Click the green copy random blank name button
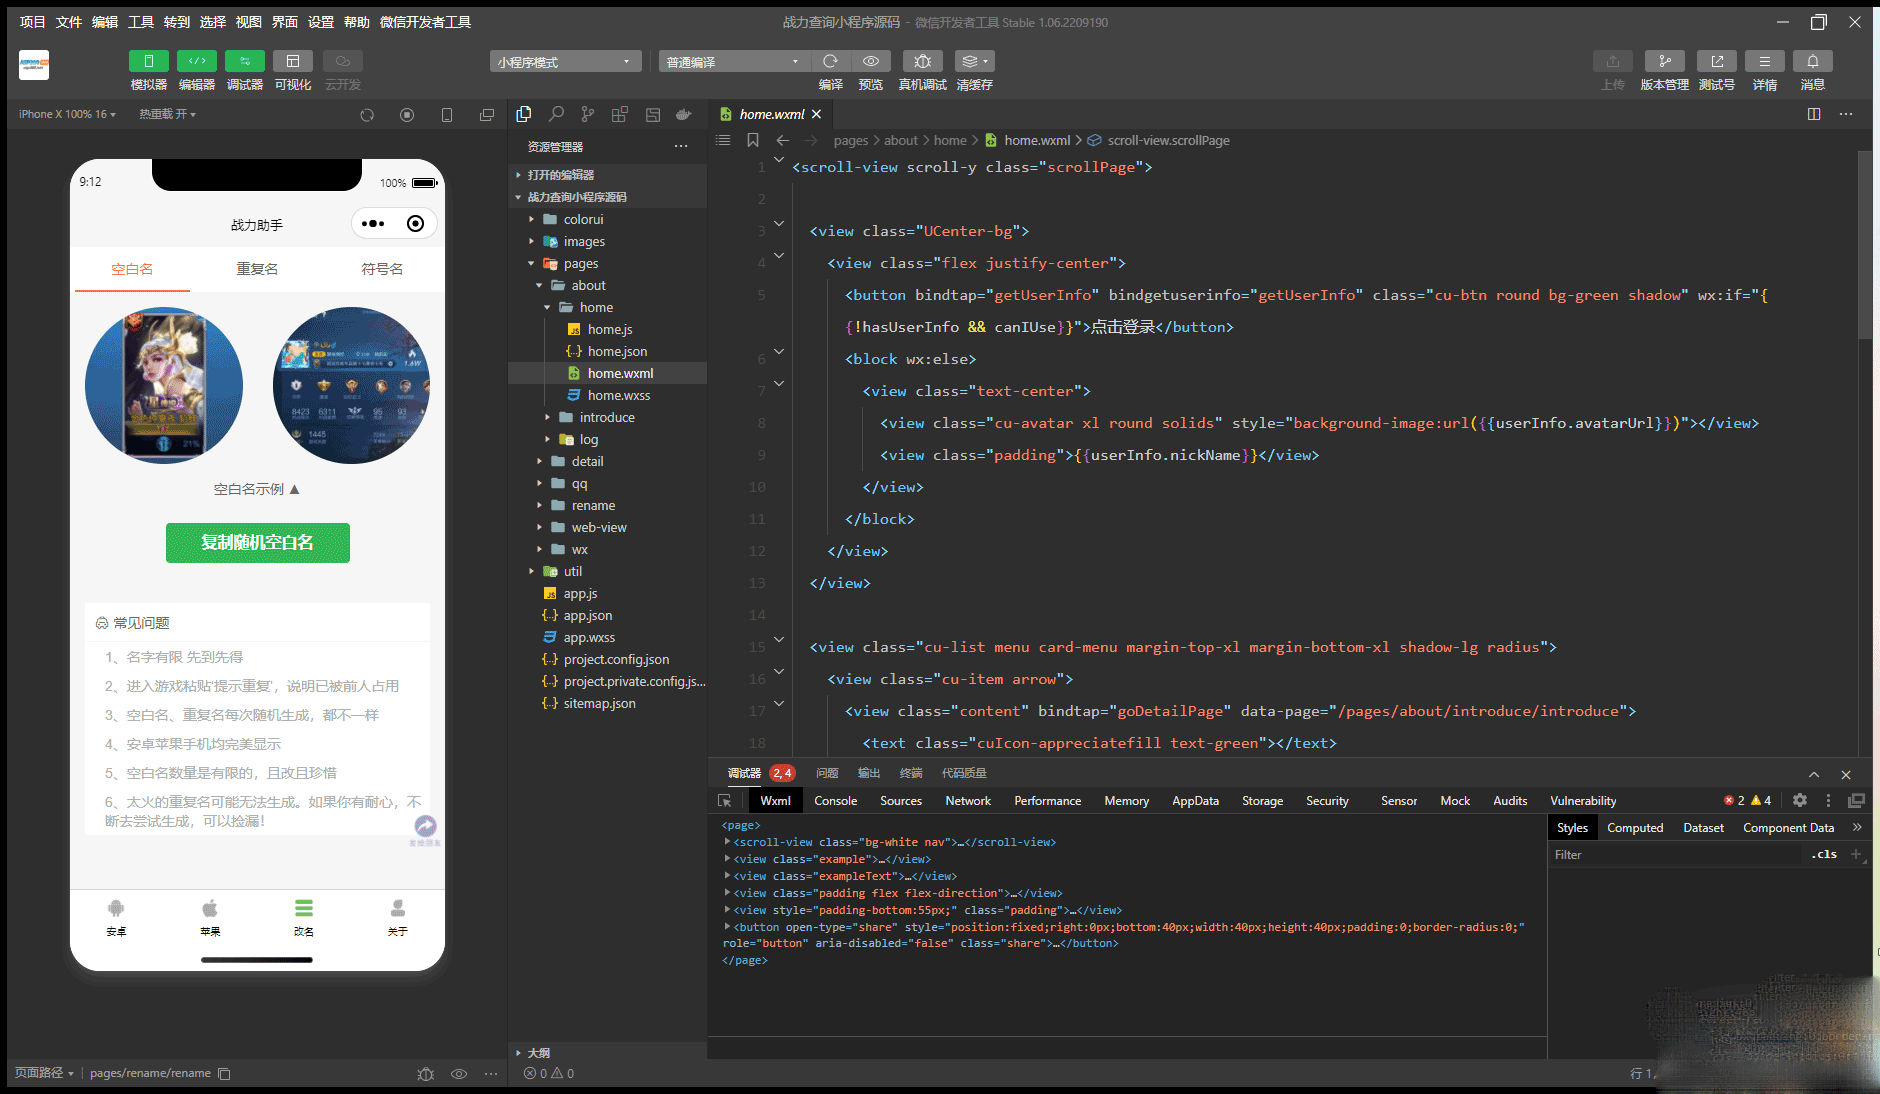The width and height of the screenshot is (1880, 1094). pyautogui.click(x=257, y=542)
